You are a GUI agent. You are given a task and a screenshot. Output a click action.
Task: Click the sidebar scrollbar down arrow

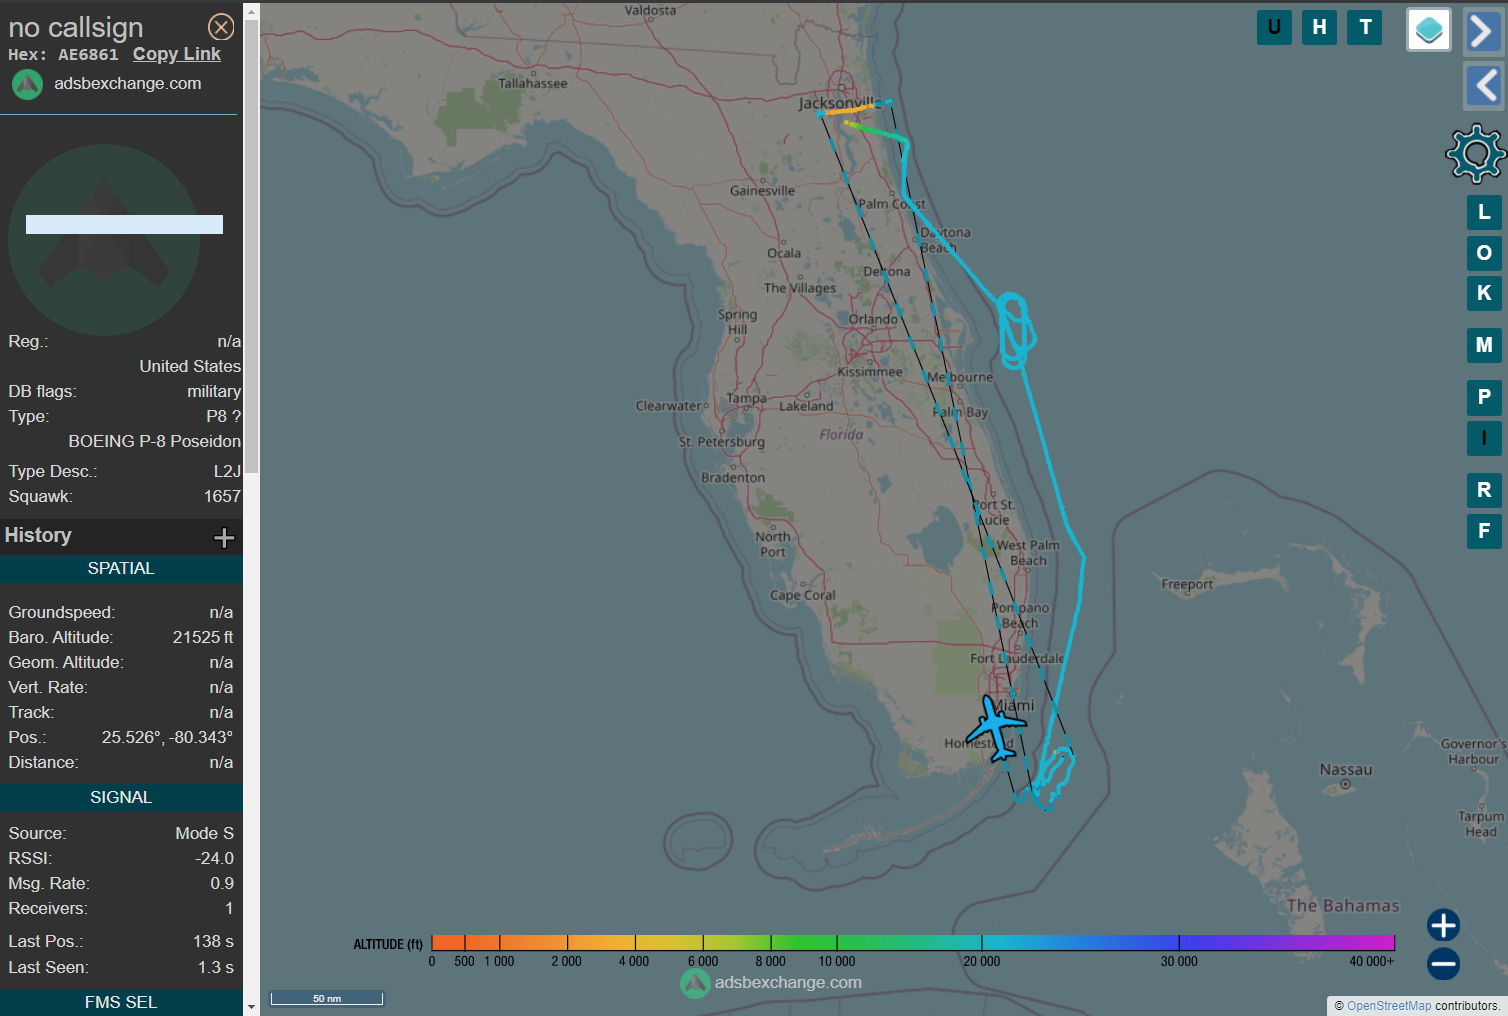pos(251,1007)
